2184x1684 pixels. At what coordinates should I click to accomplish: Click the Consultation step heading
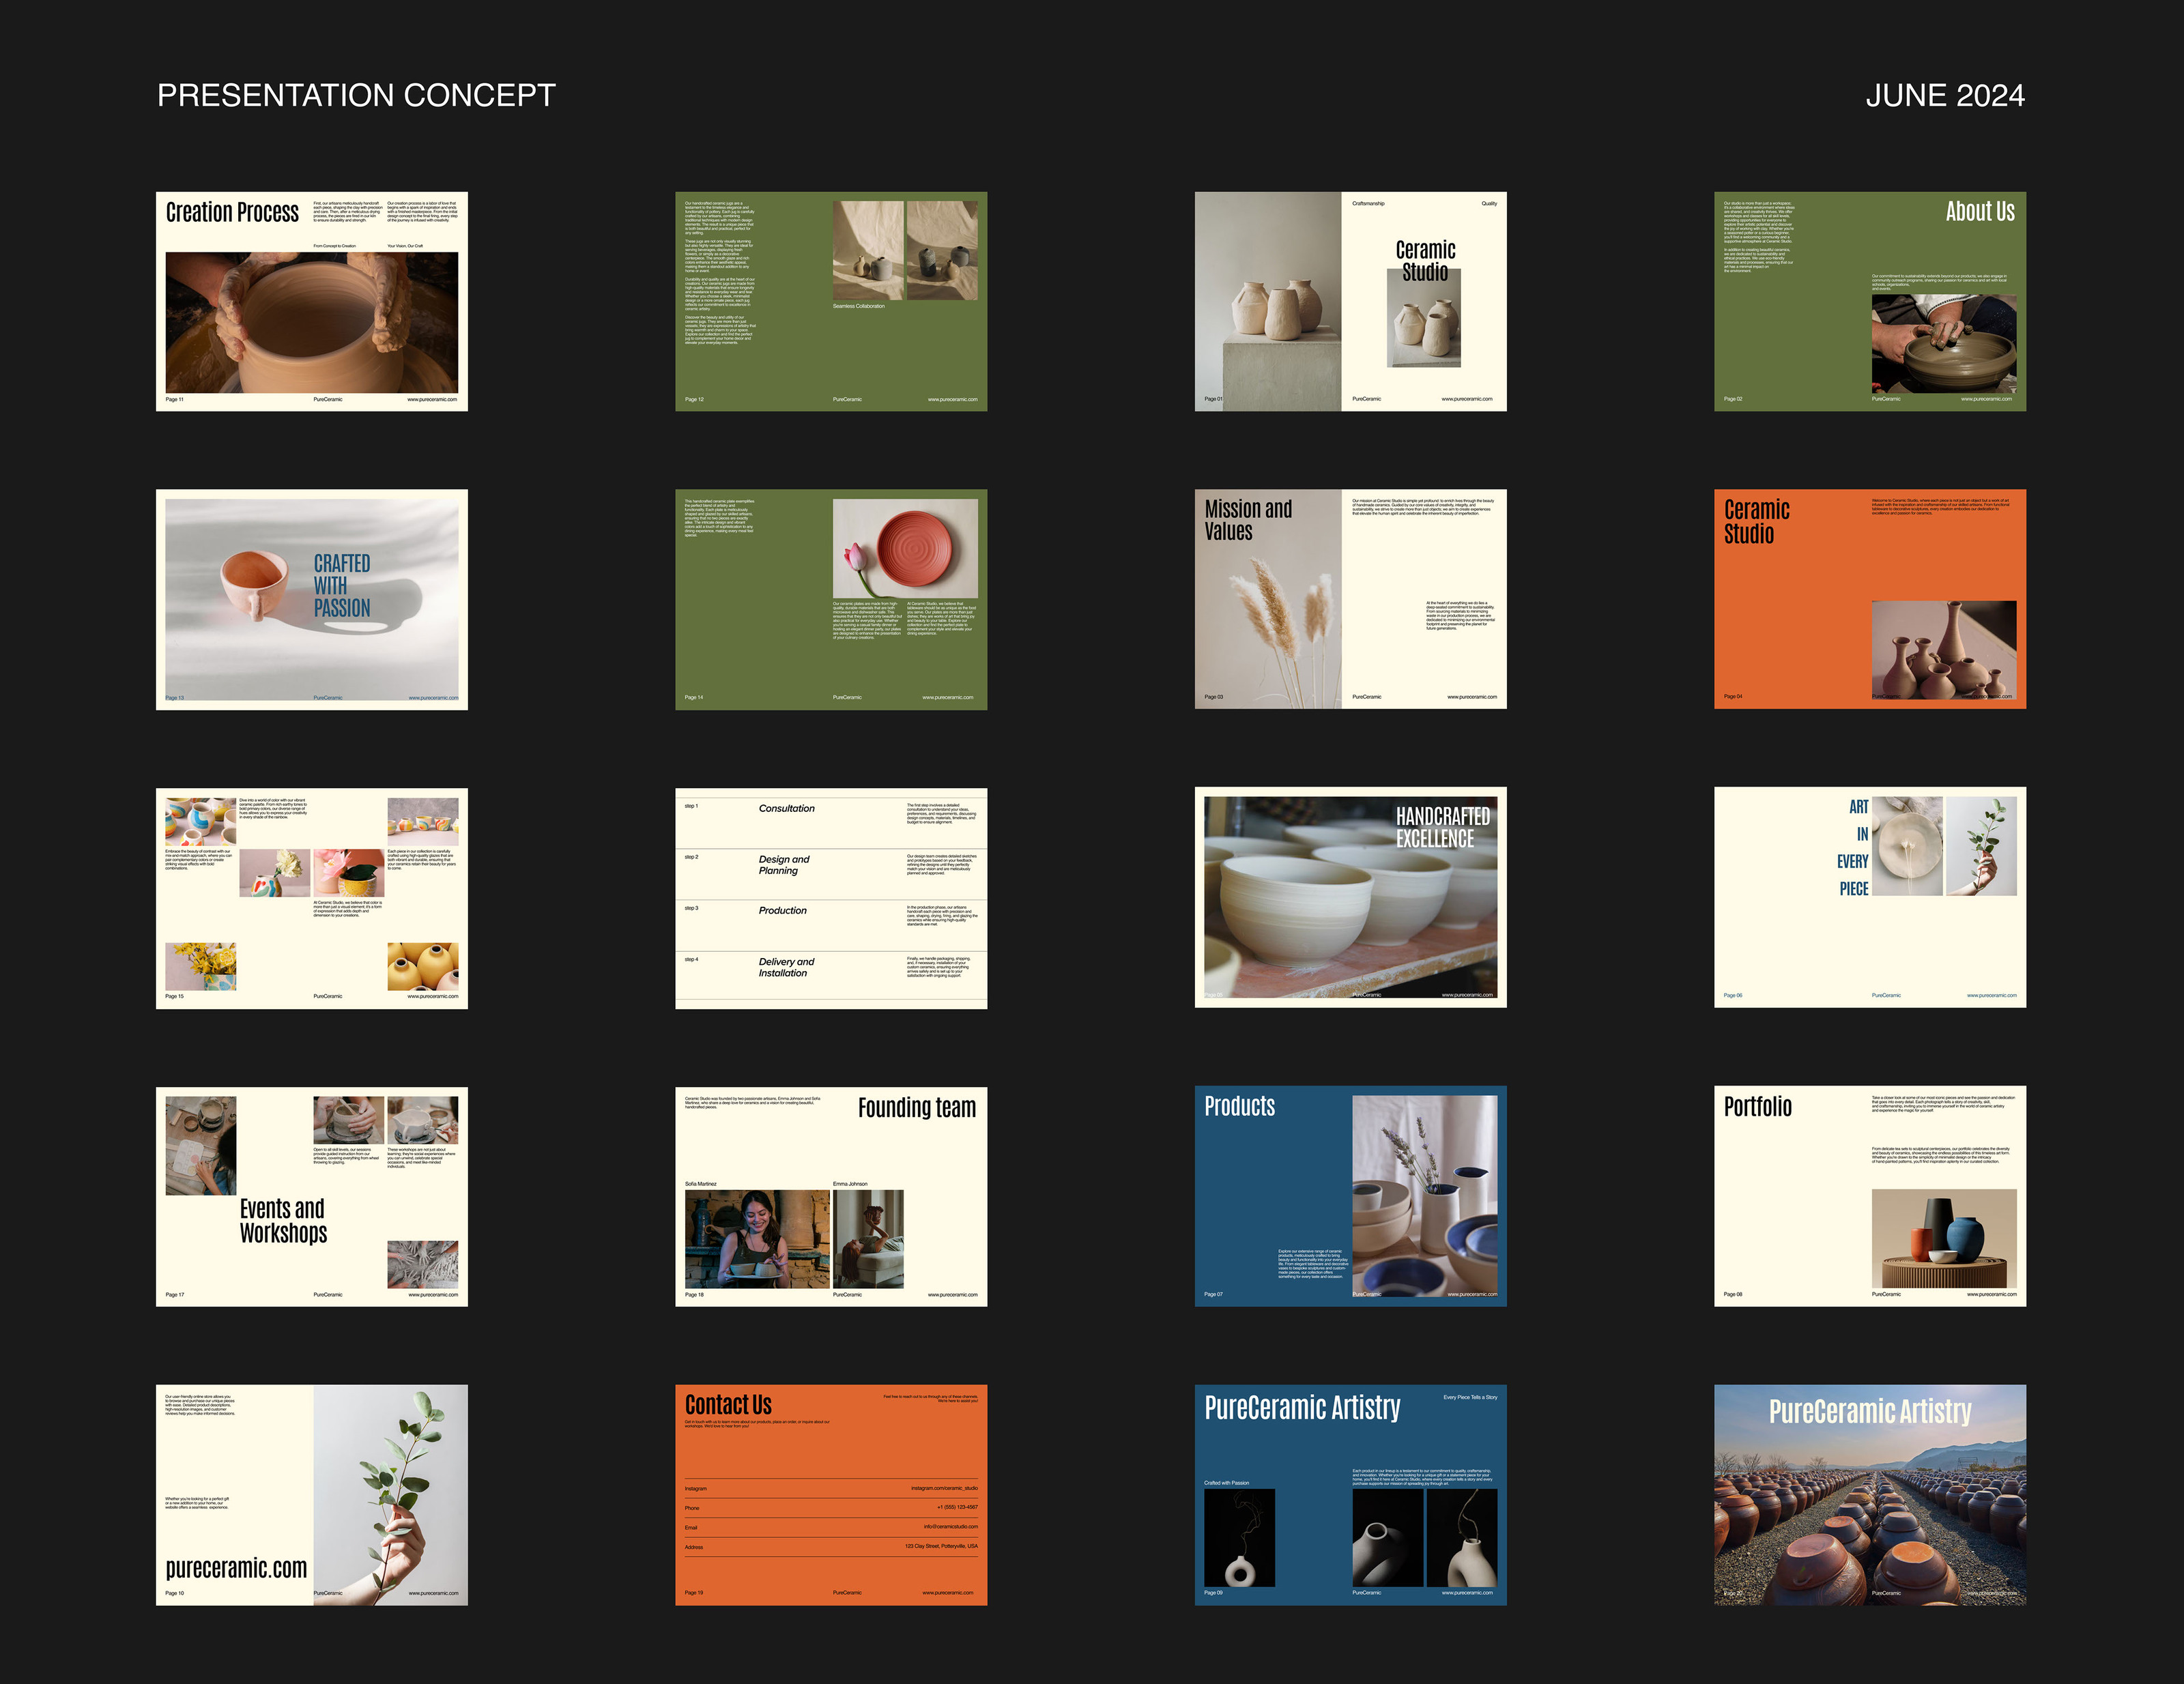[786, 808]
